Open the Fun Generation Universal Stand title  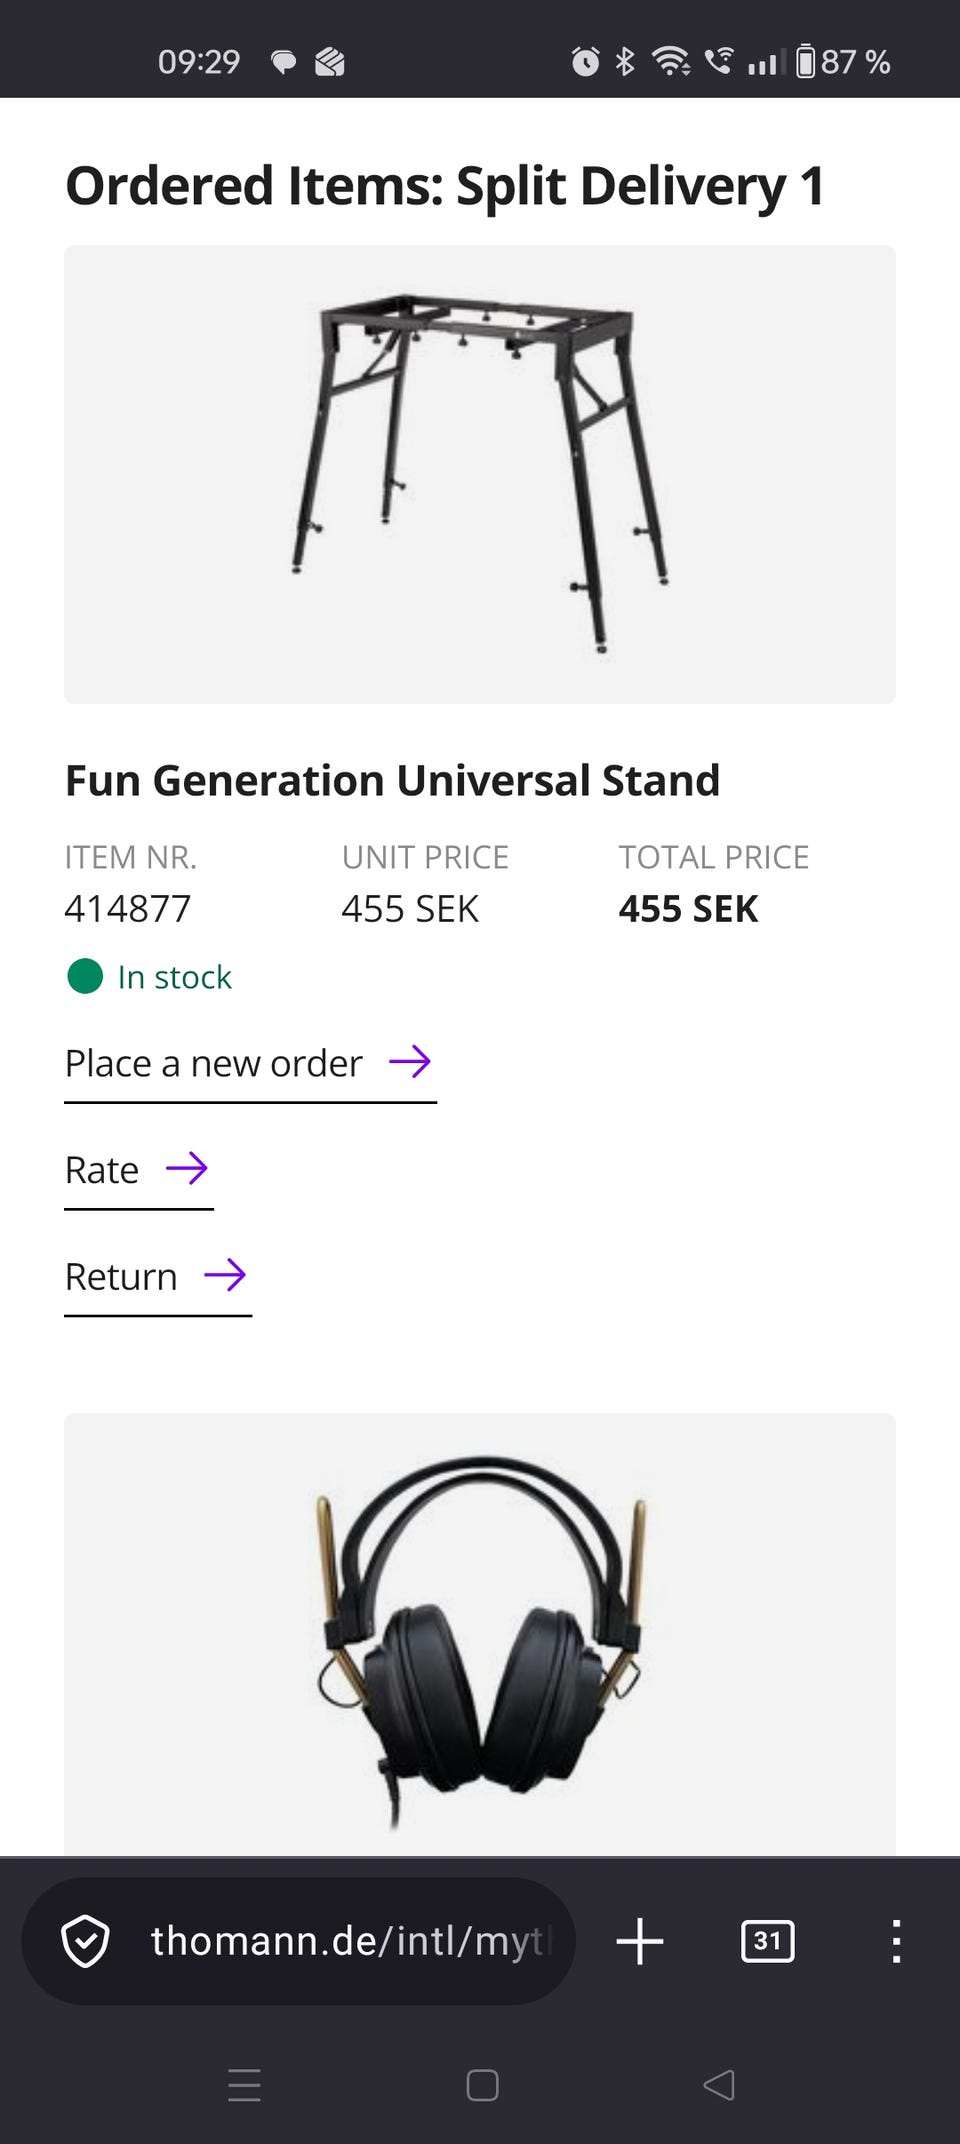pyautogui.click(x=392, y=780)
